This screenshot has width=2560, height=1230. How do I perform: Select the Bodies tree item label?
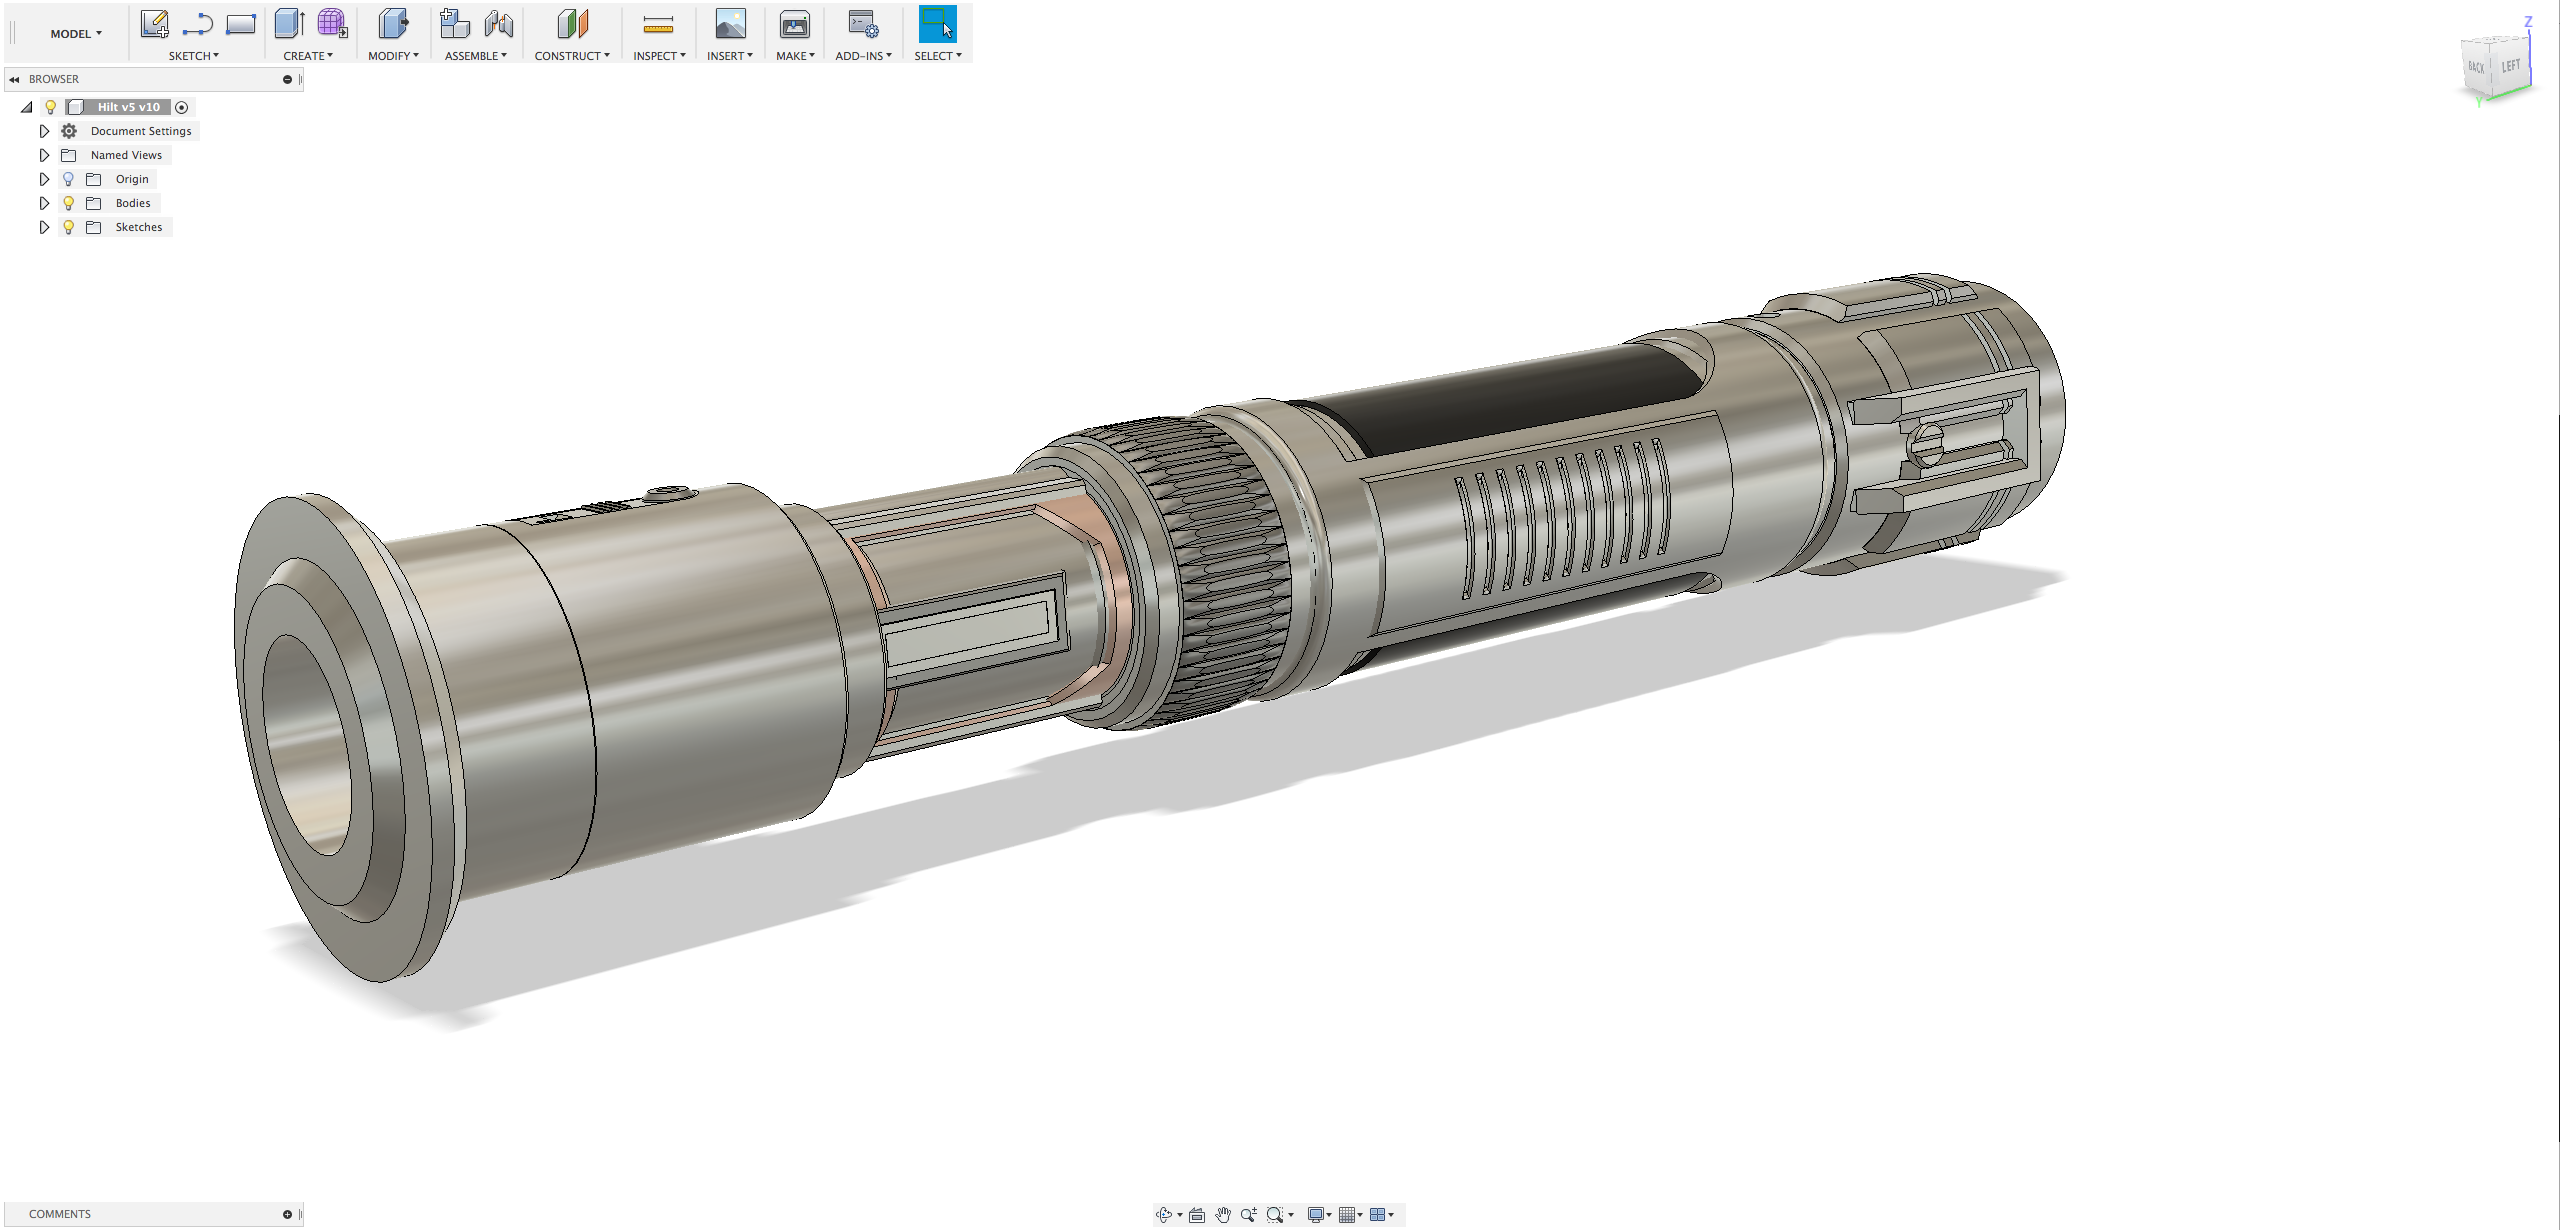click(x=133, y=203)
